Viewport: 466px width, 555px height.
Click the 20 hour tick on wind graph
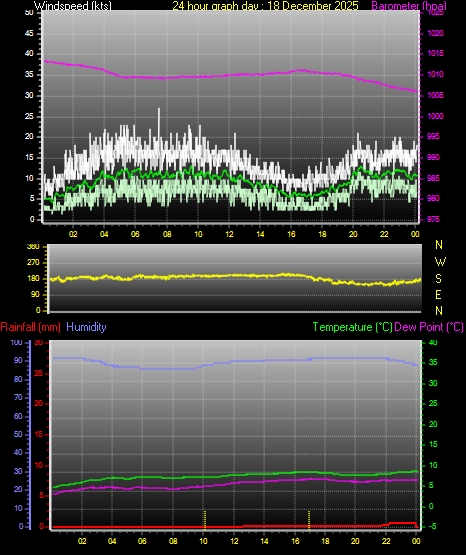click(x=353, y=234)
